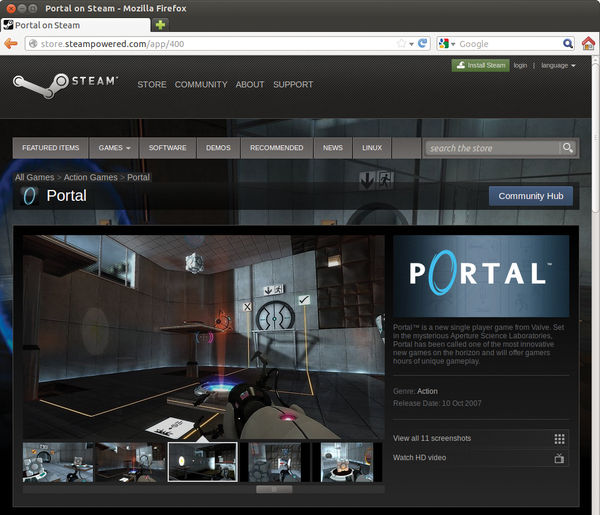Open the Community Hub button
The image size is (600, 515).
tap(531, 196)
